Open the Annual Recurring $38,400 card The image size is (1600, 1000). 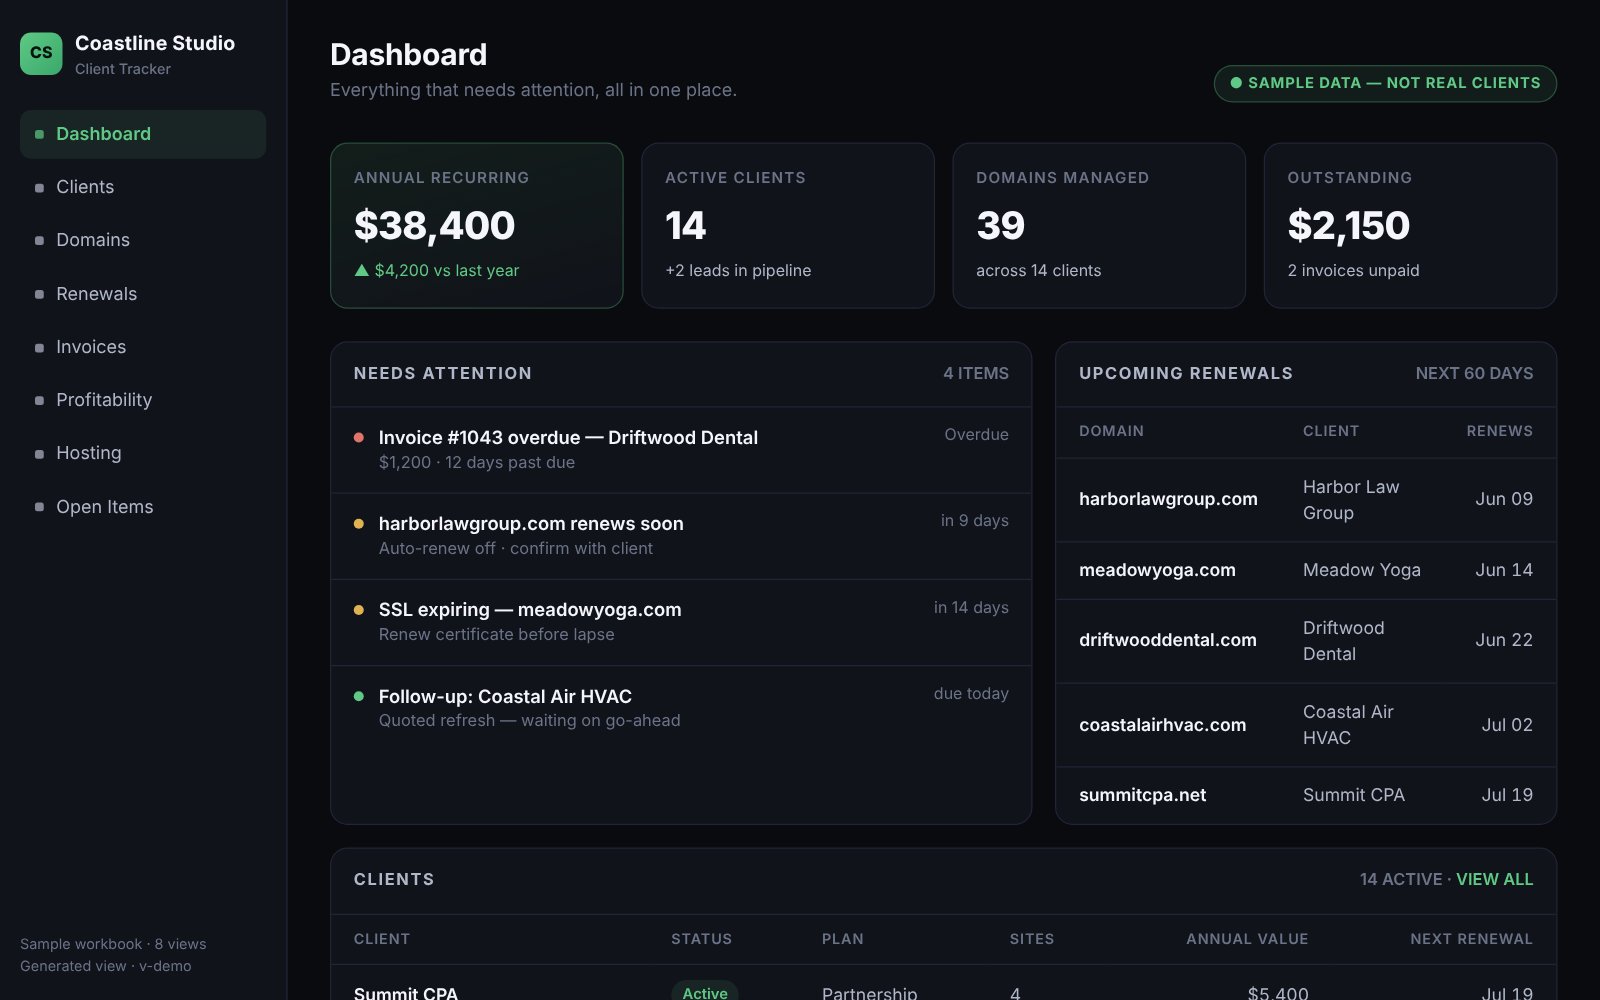pyautogui.click(x=477, y=225)
